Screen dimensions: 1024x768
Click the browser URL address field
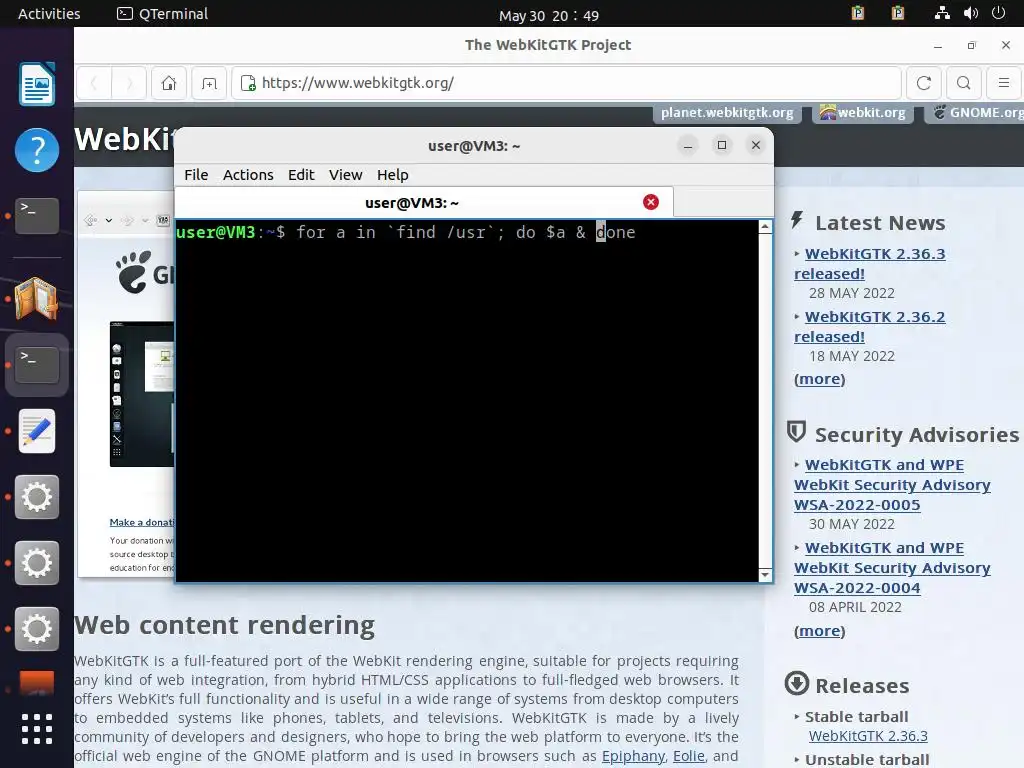[x=567, y=83]
